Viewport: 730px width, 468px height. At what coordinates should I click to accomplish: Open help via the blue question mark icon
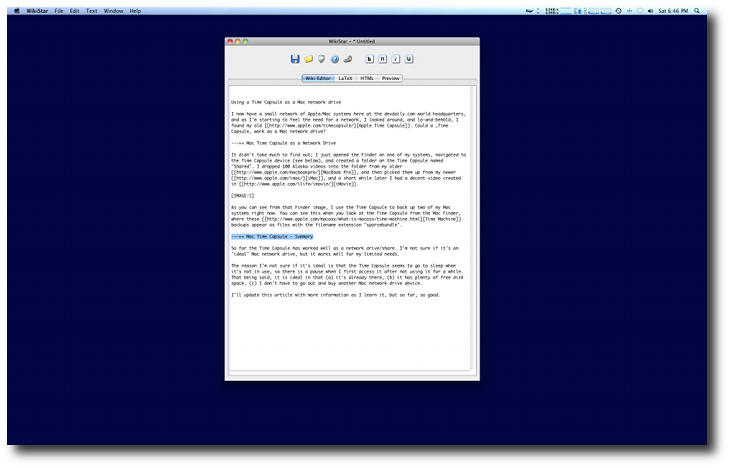[335, 59]
